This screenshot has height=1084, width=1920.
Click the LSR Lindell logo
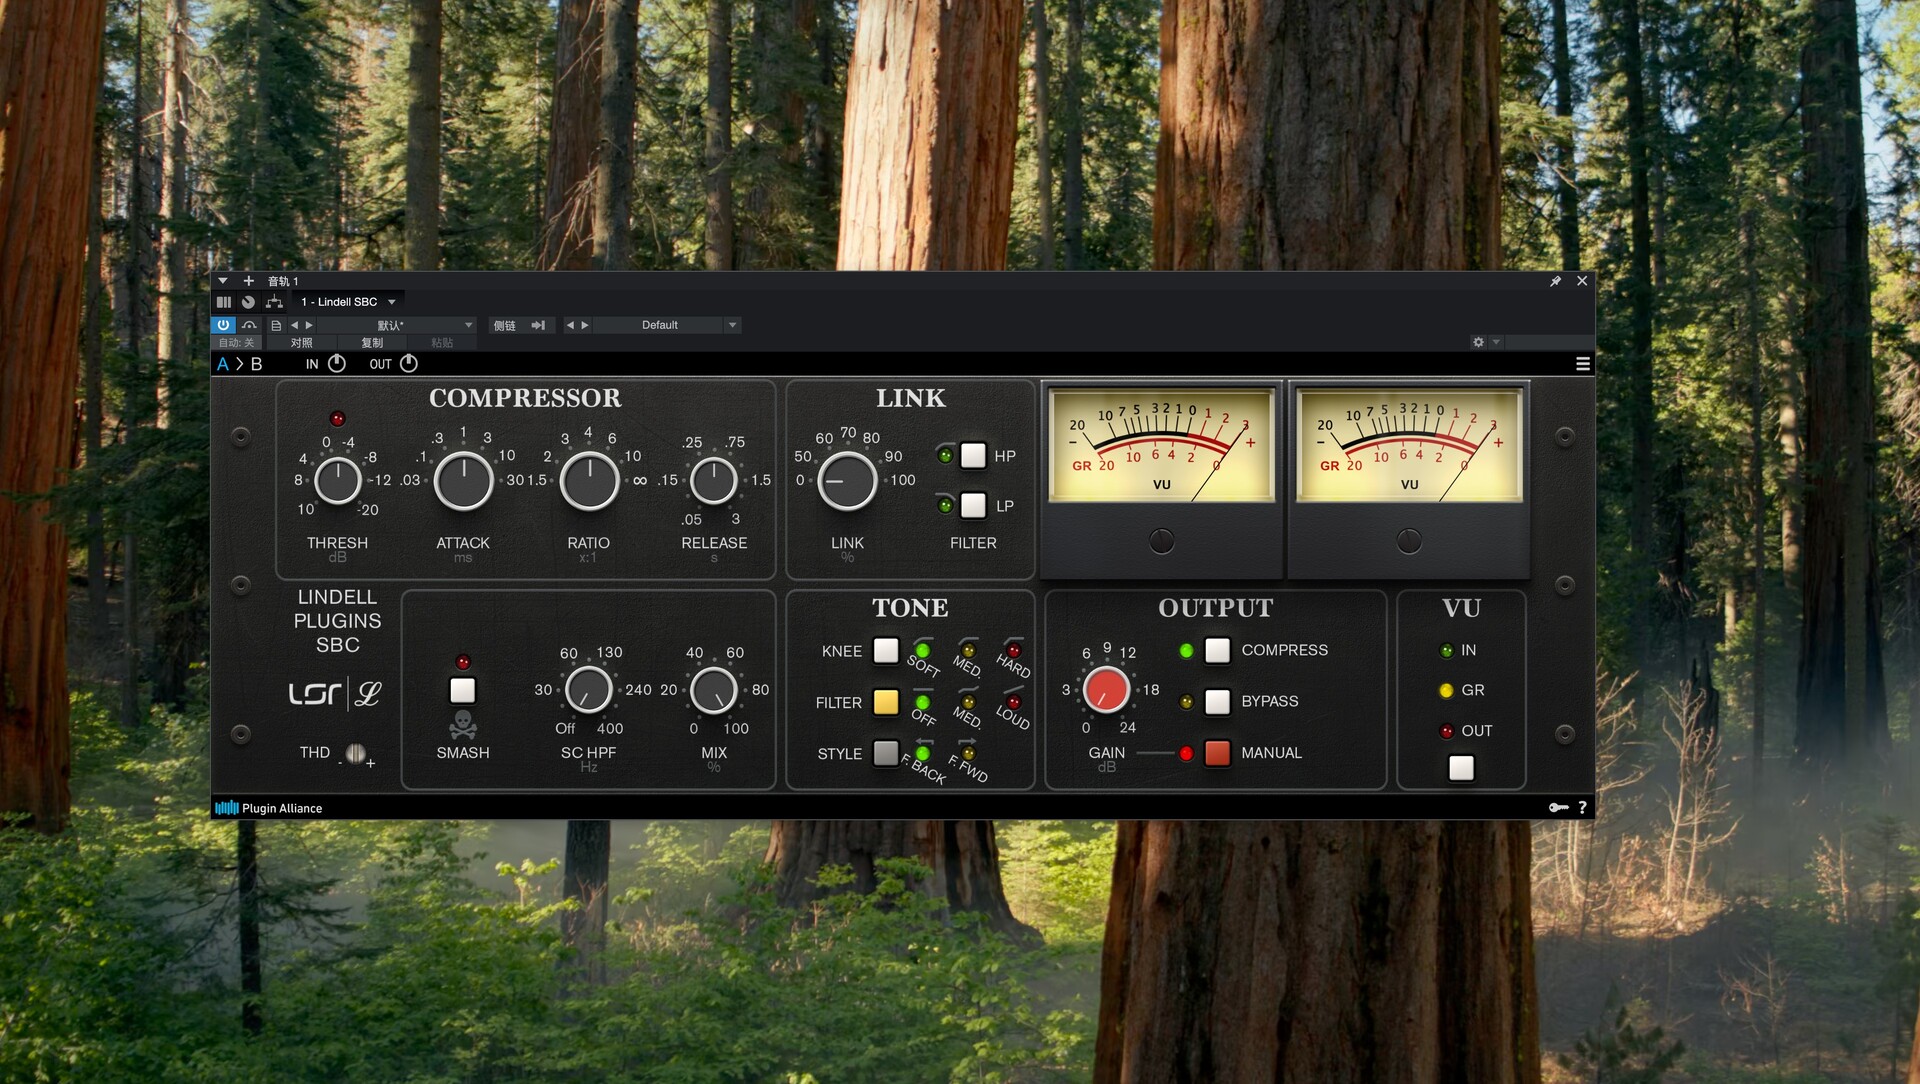point(336,693)
